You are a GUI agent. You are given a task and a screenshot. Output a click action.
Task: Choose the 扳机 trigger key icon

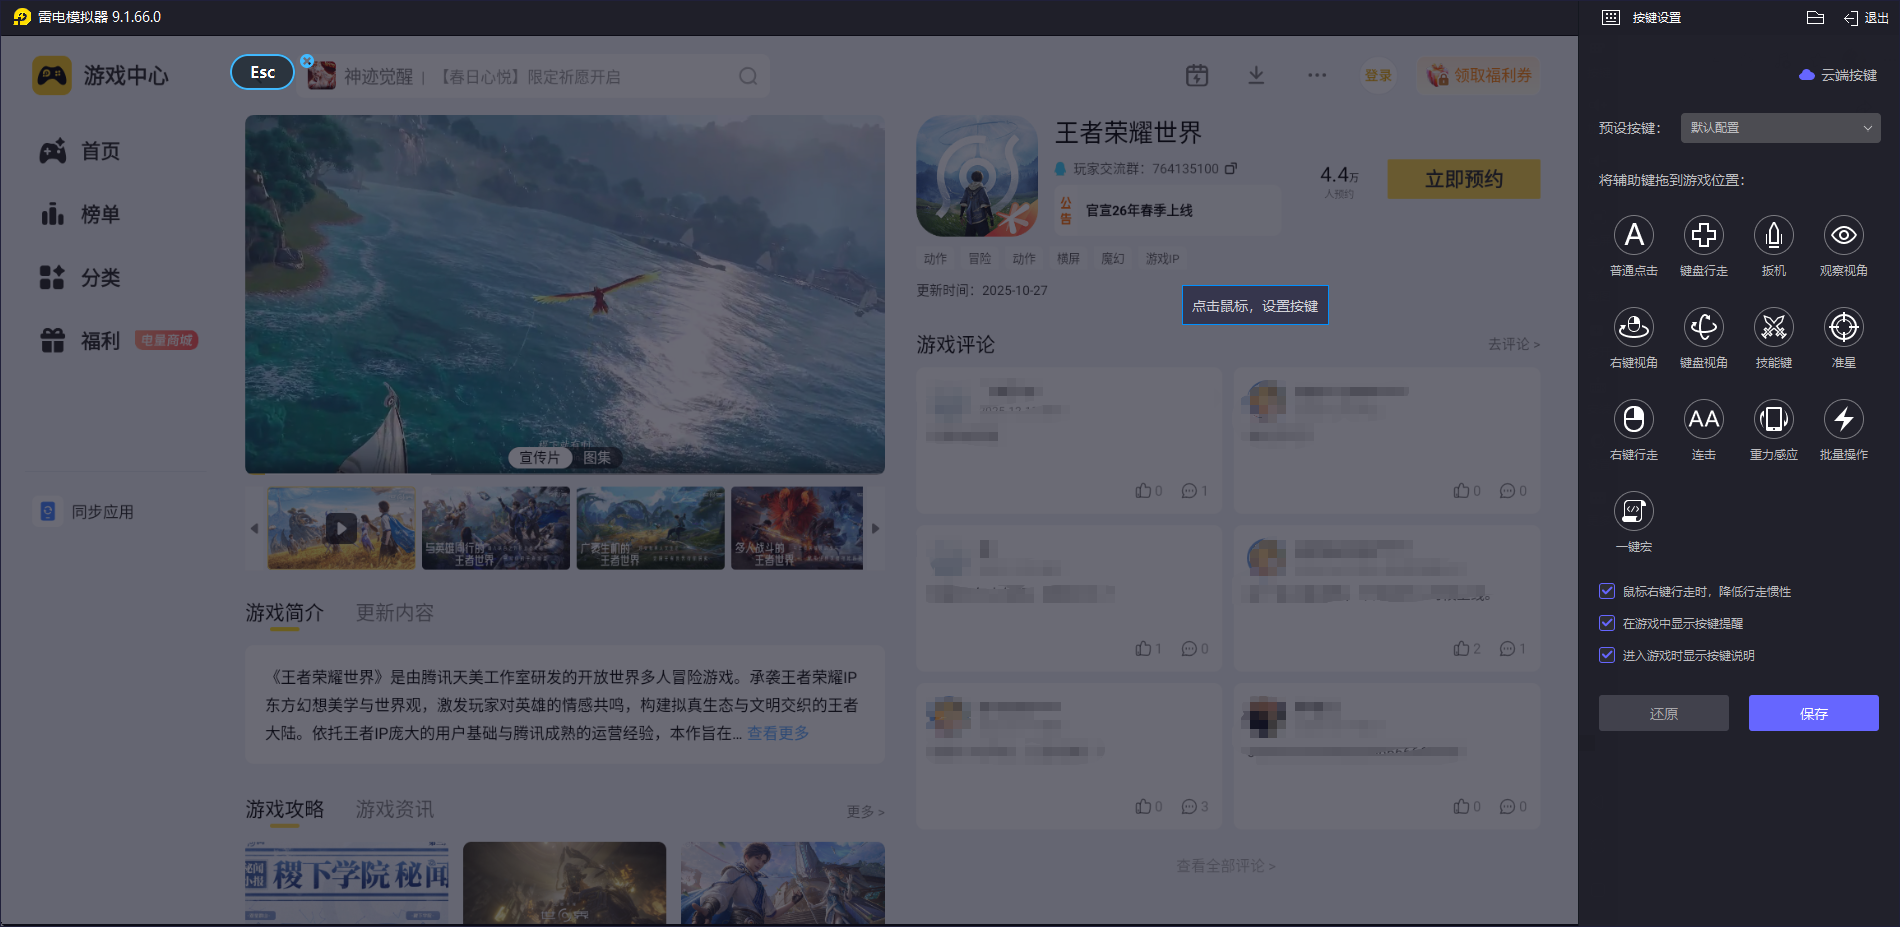point(1773,236)
